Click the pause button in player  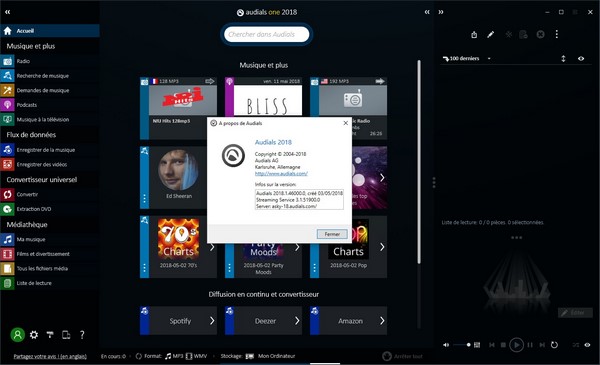coord(530,345)
